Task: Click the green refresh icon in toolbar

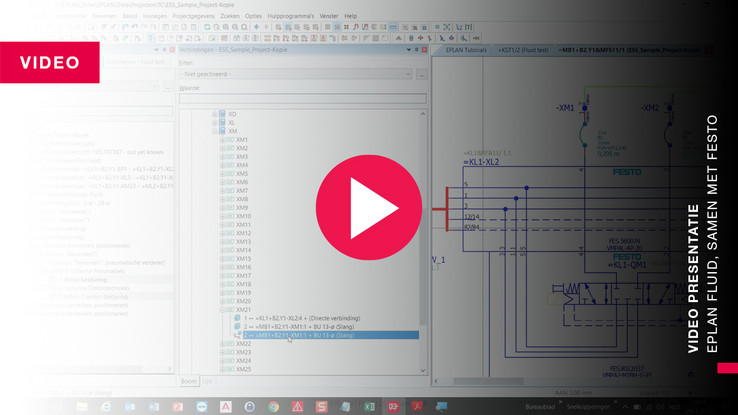Action: (x=207, y=27)
